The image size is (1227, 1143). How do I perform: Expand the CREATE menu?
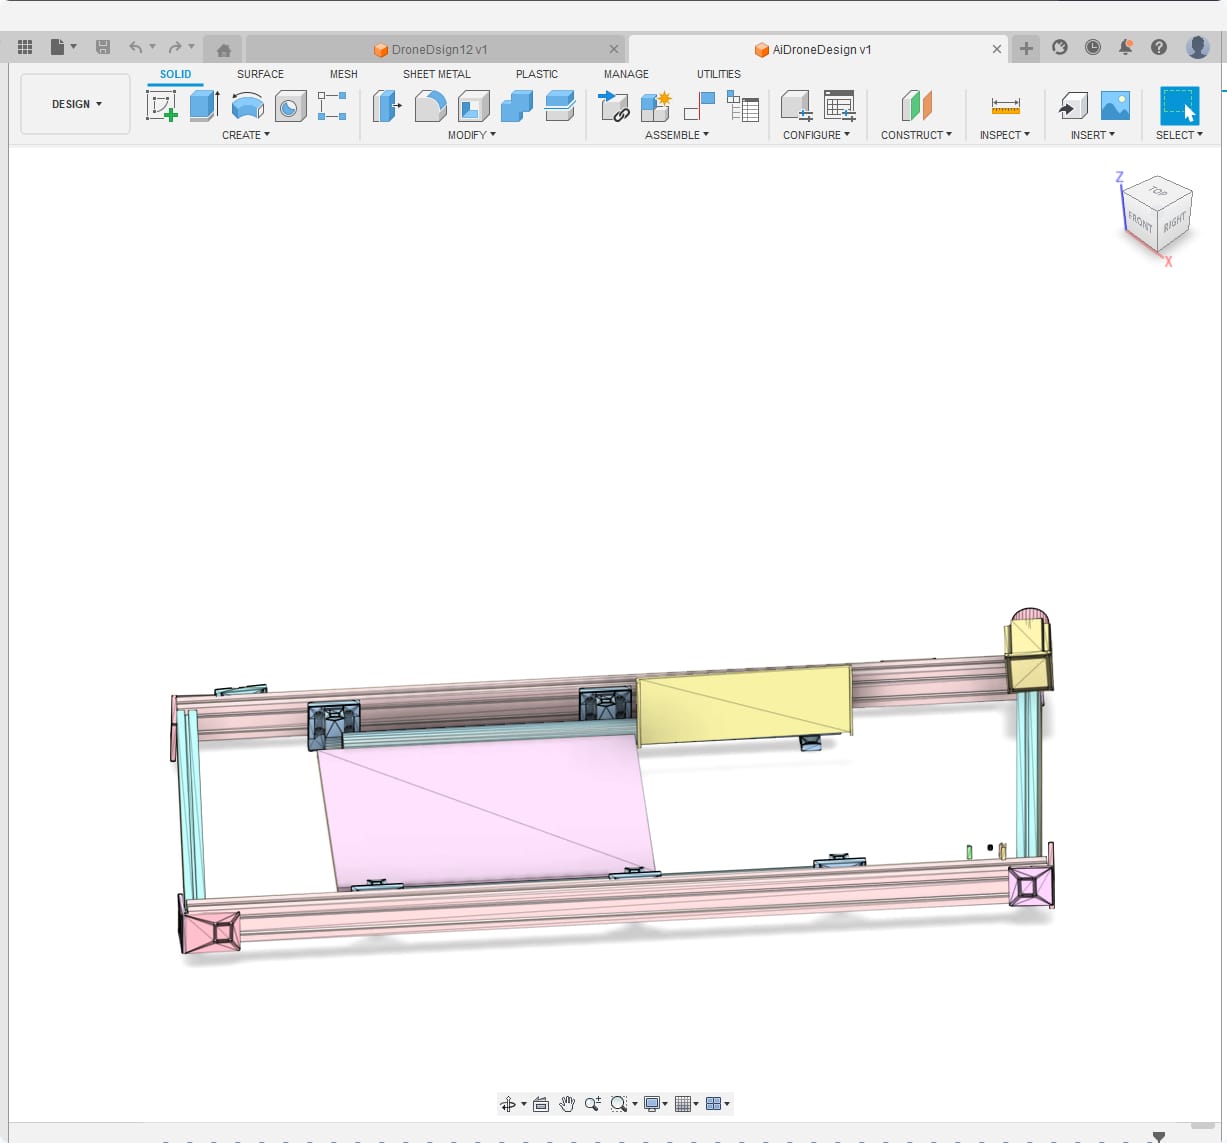tap(245, 135)
